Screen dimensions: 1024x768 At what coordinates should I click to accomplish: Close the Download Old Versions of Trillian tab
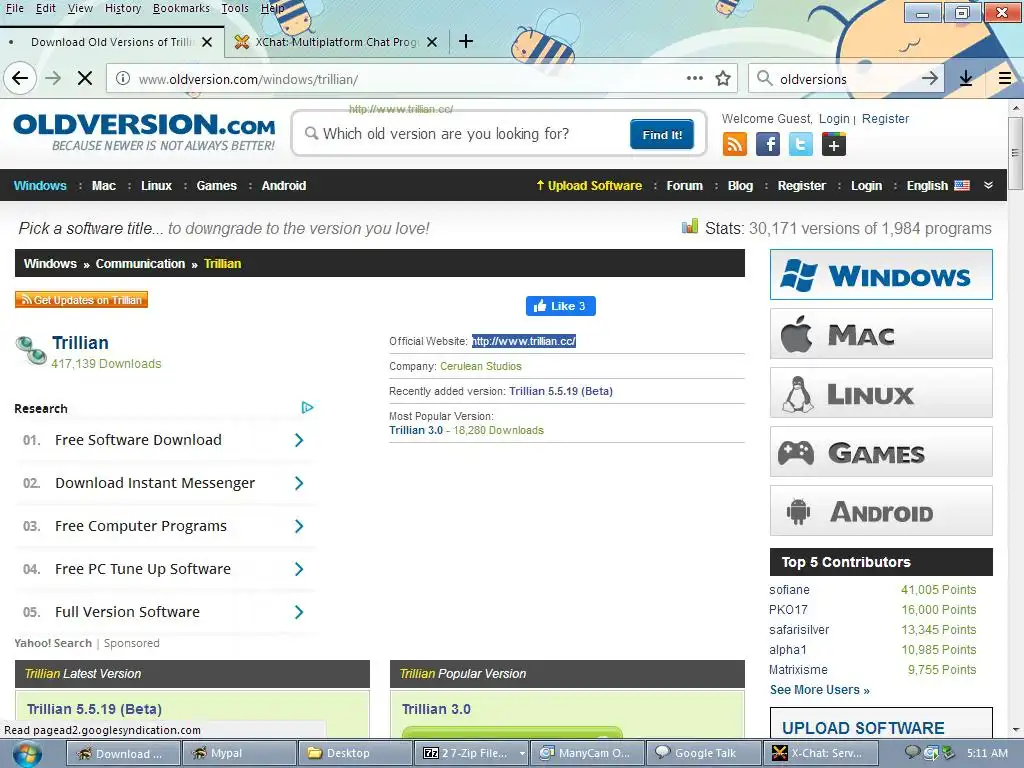207,42
